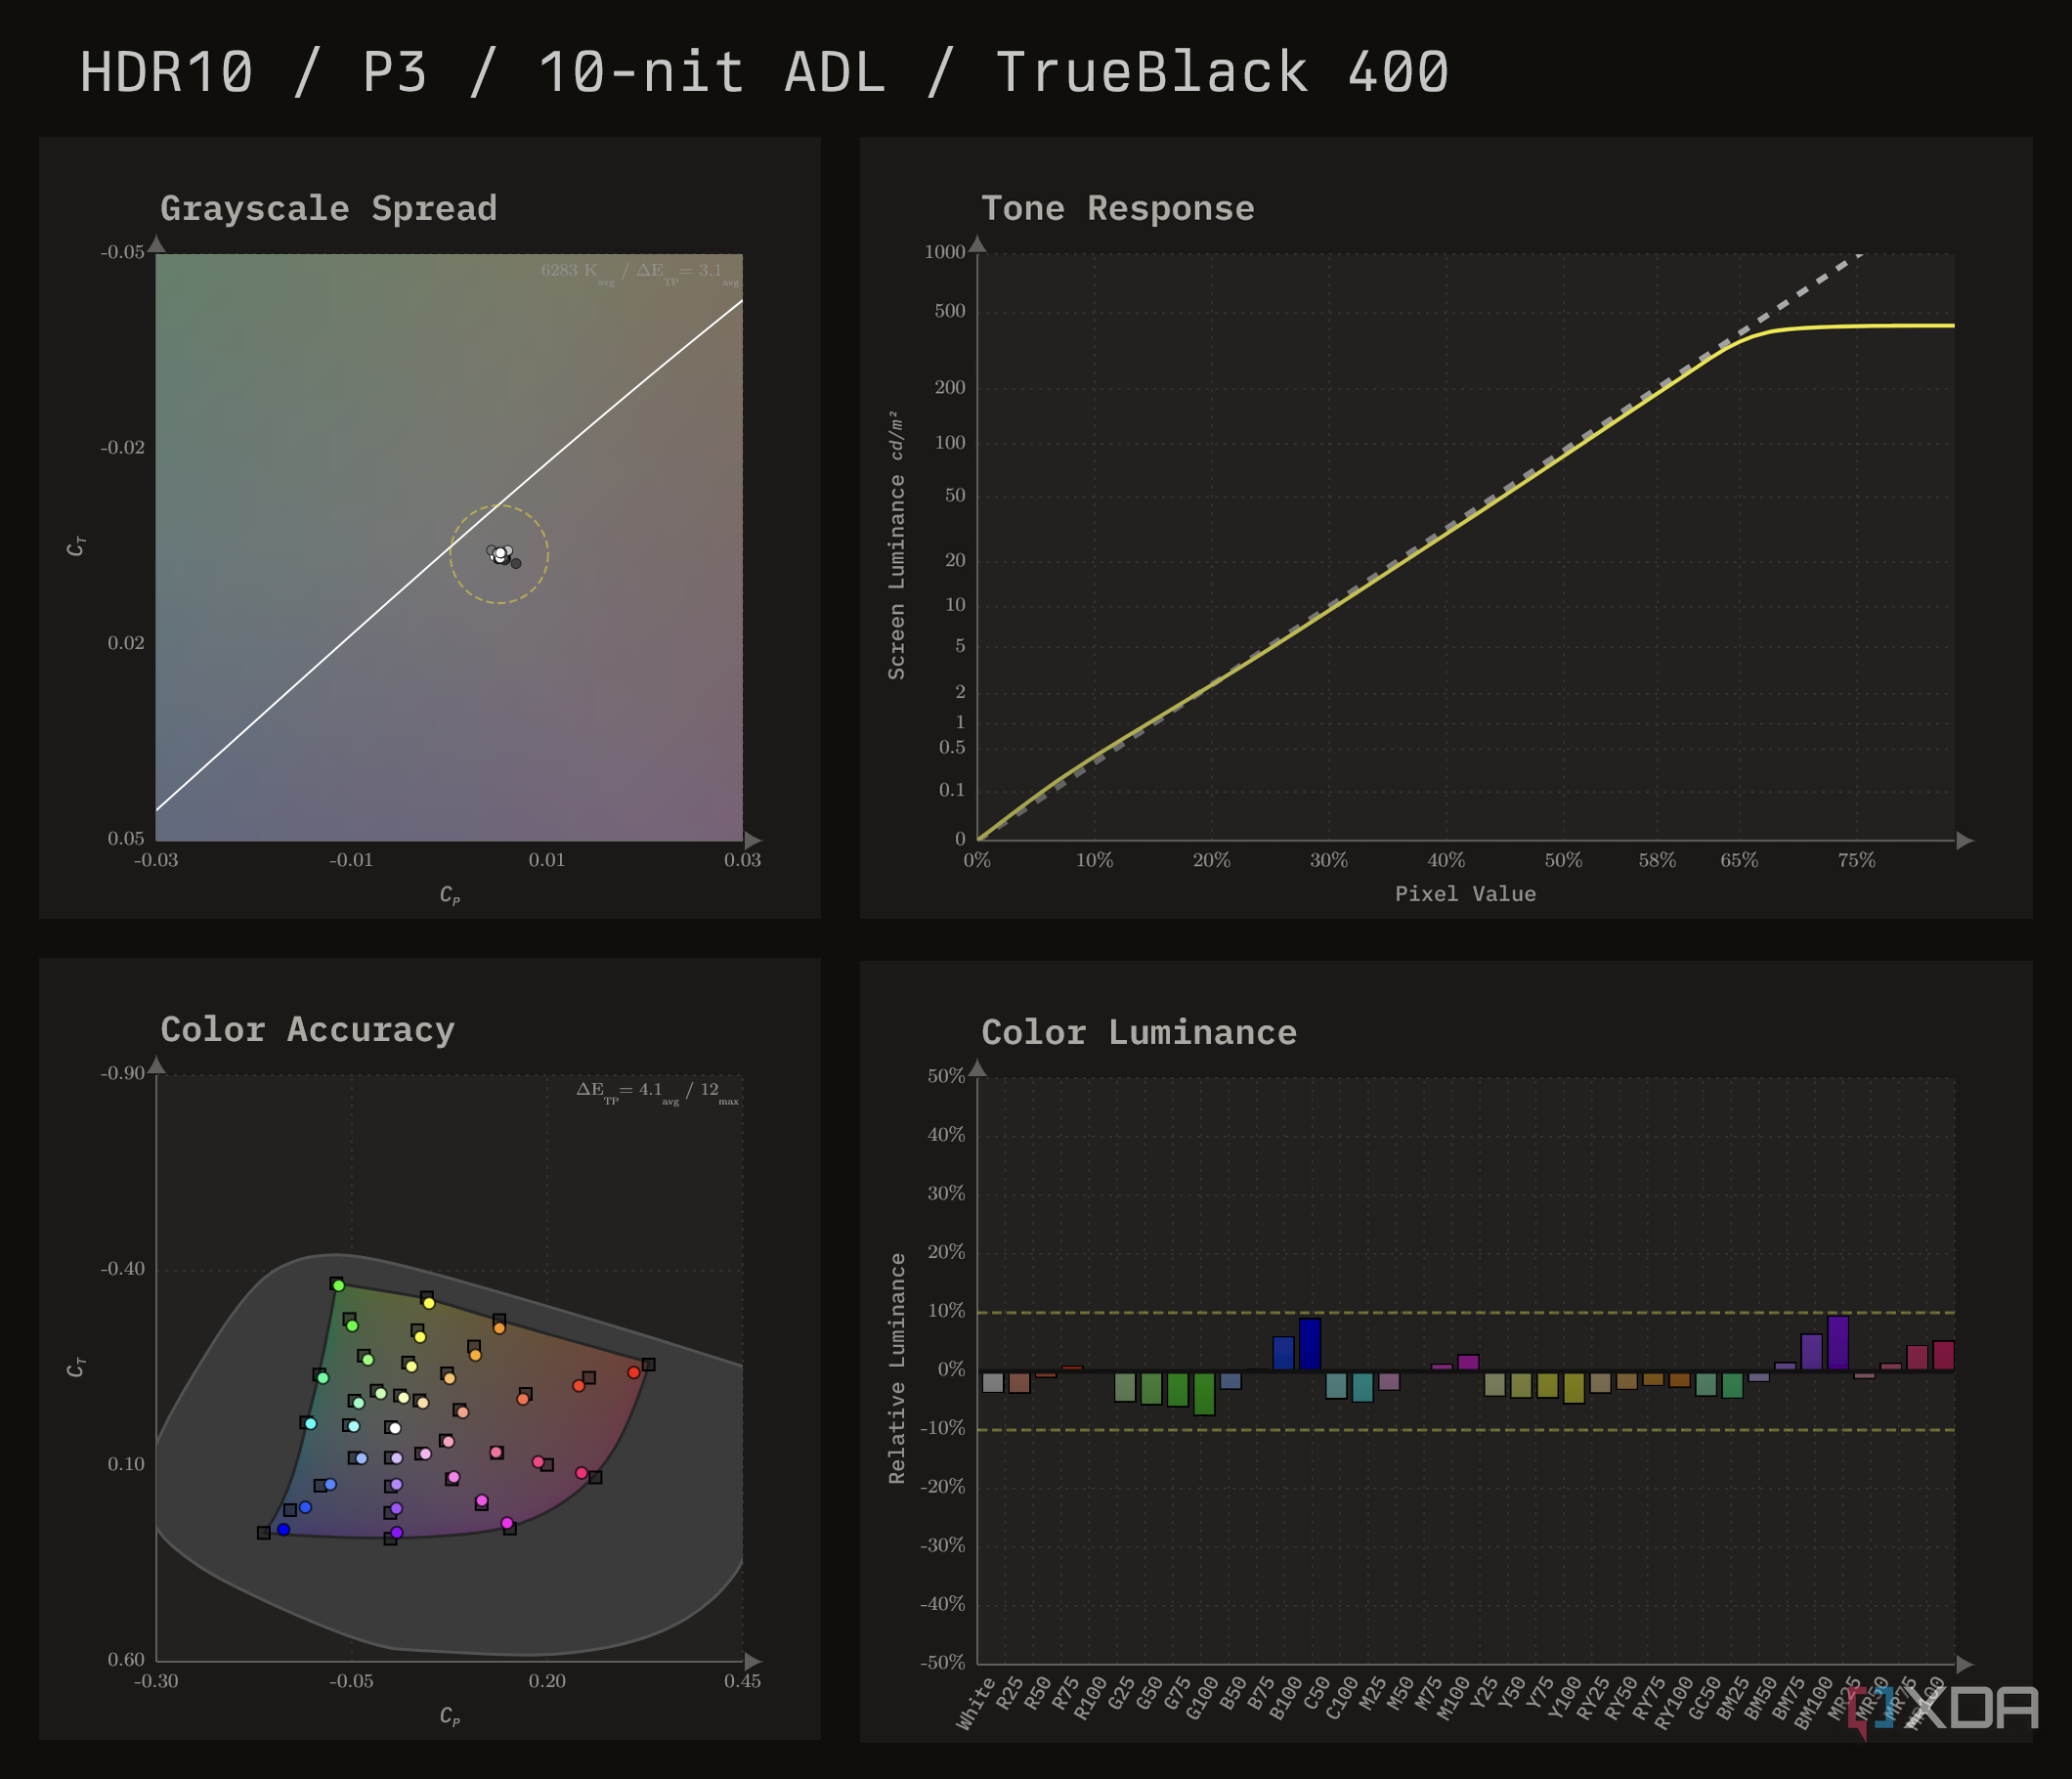The image size is (2072, 1779).
Task: Click the '-20%' tick on Color Luminance
Action: click(942, 1486)
